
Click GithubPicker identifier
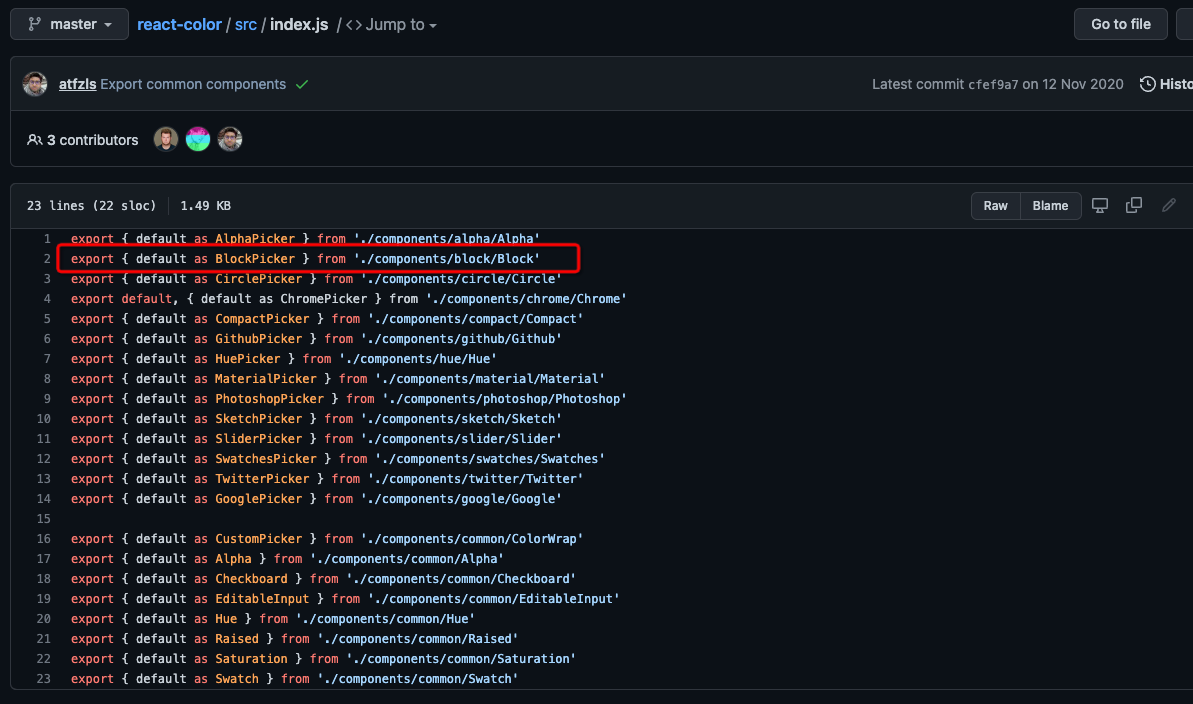pos(259,339)
